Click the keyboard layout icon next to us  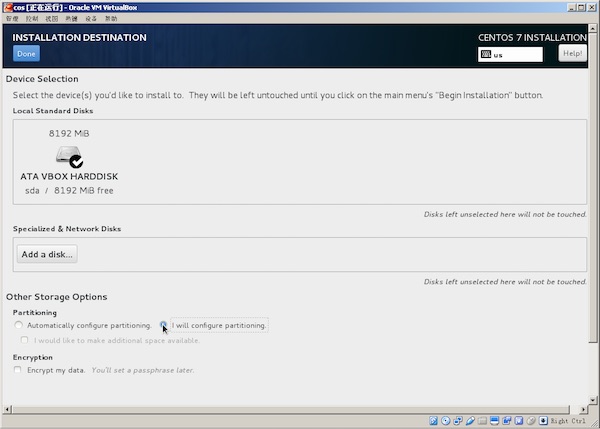(486, 55)
